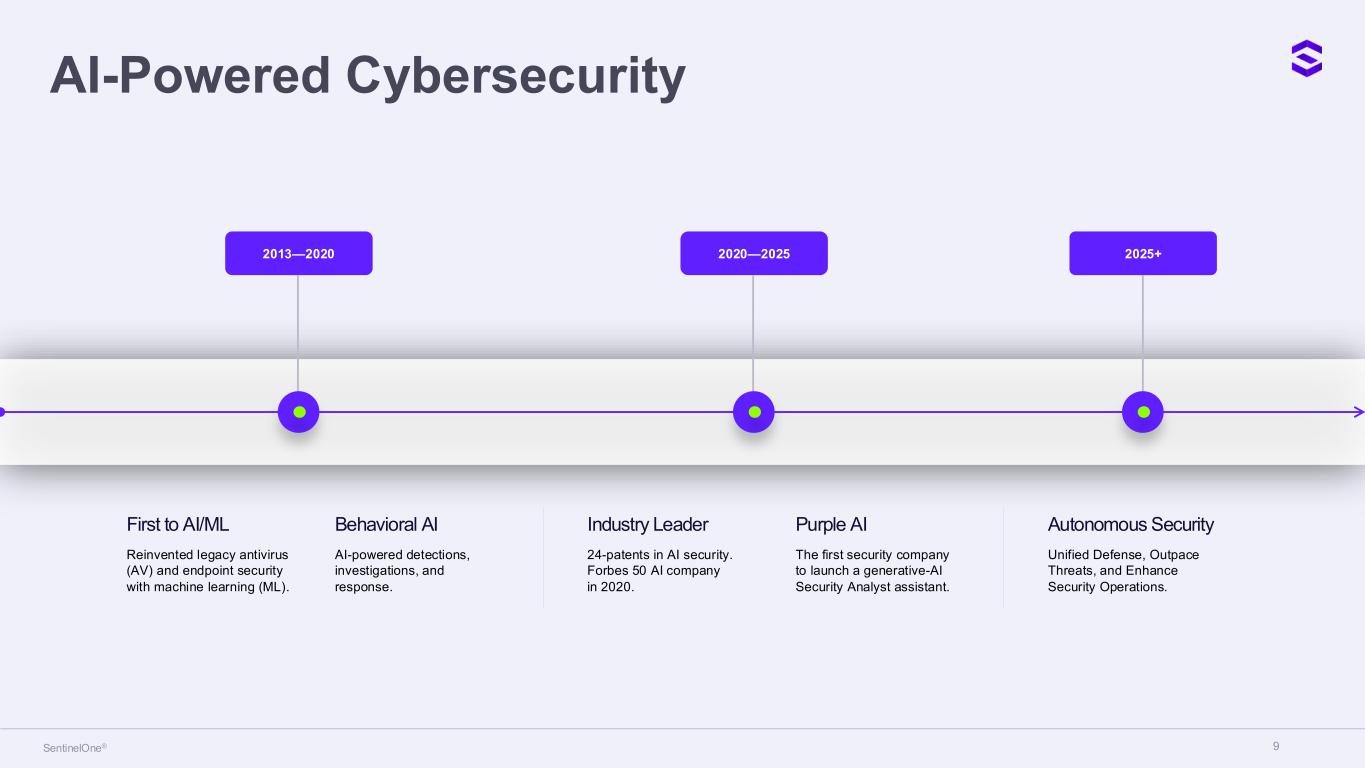Screen dimensions: 1365x768
Task: Click the SentinelOne logo icon
Action: click(1306, 58)
